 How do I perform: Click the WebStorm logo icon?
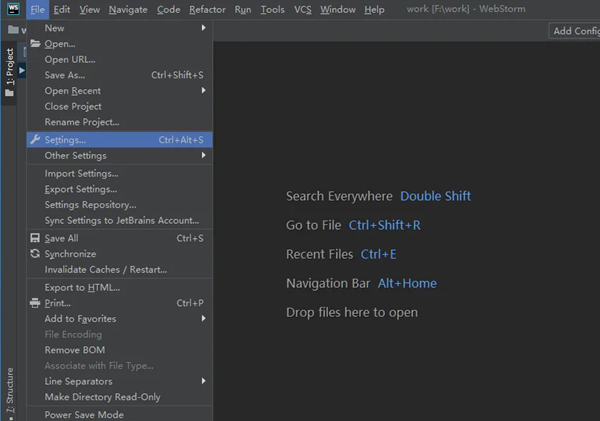[x=12, y=10]
